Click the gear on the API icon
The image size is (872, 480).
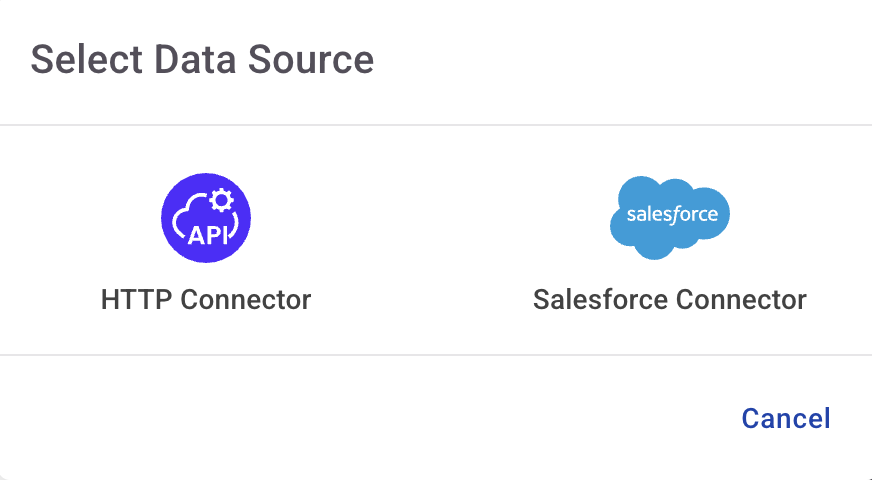220,199
